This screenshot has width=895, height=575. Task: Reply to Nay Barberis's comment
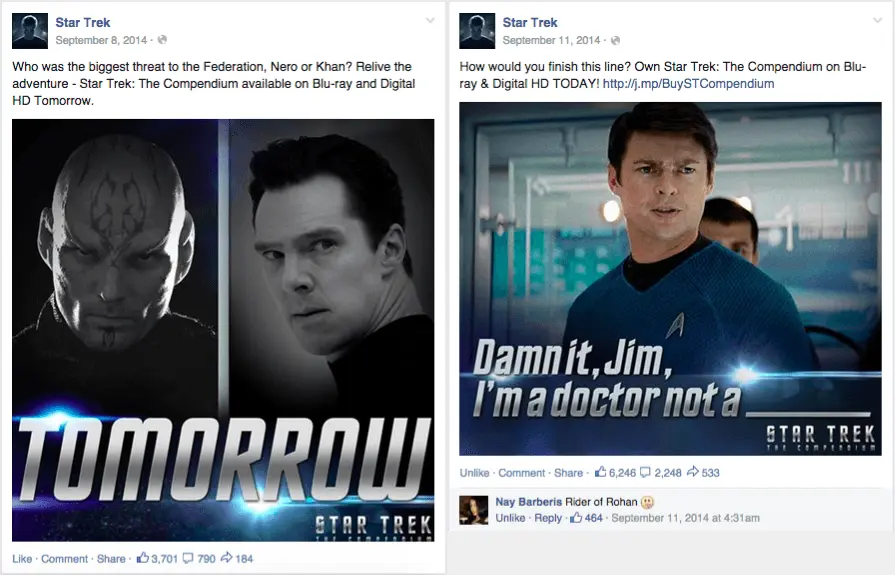tap(548, 518)
